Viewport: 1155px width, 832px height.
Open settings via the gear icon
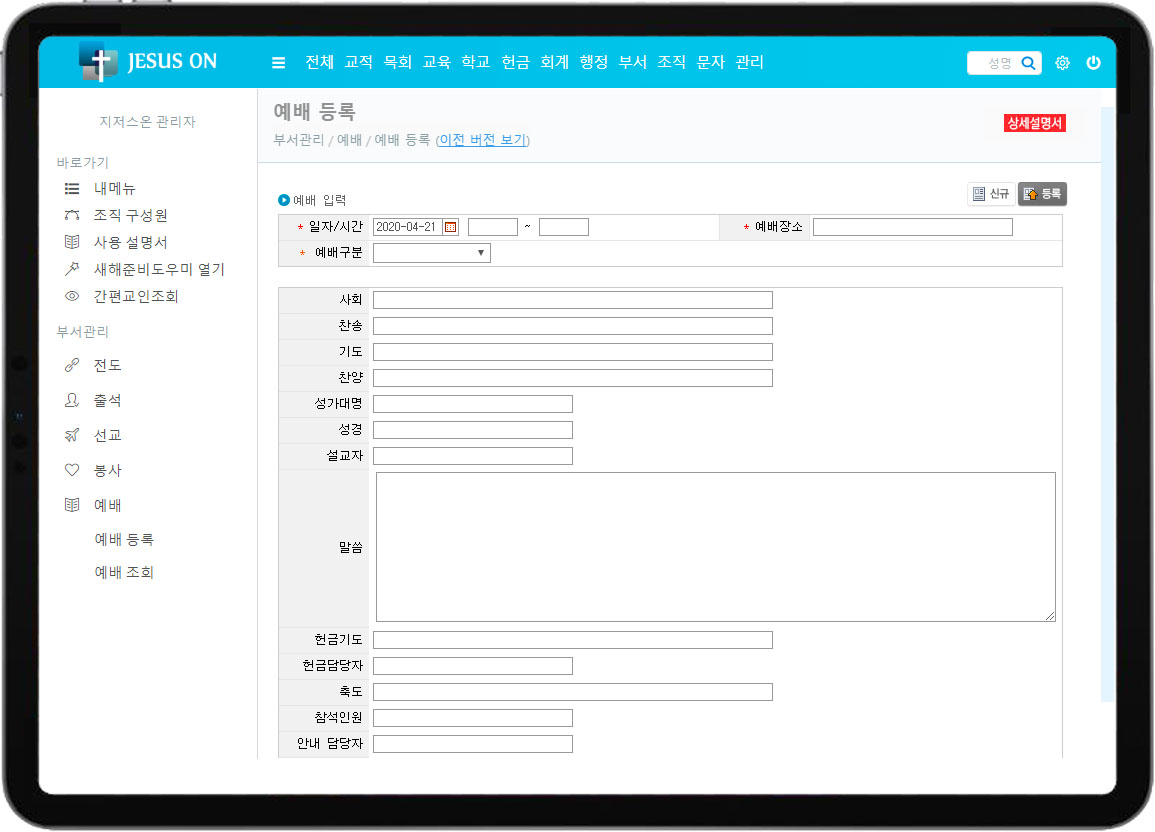(1062, 63)
